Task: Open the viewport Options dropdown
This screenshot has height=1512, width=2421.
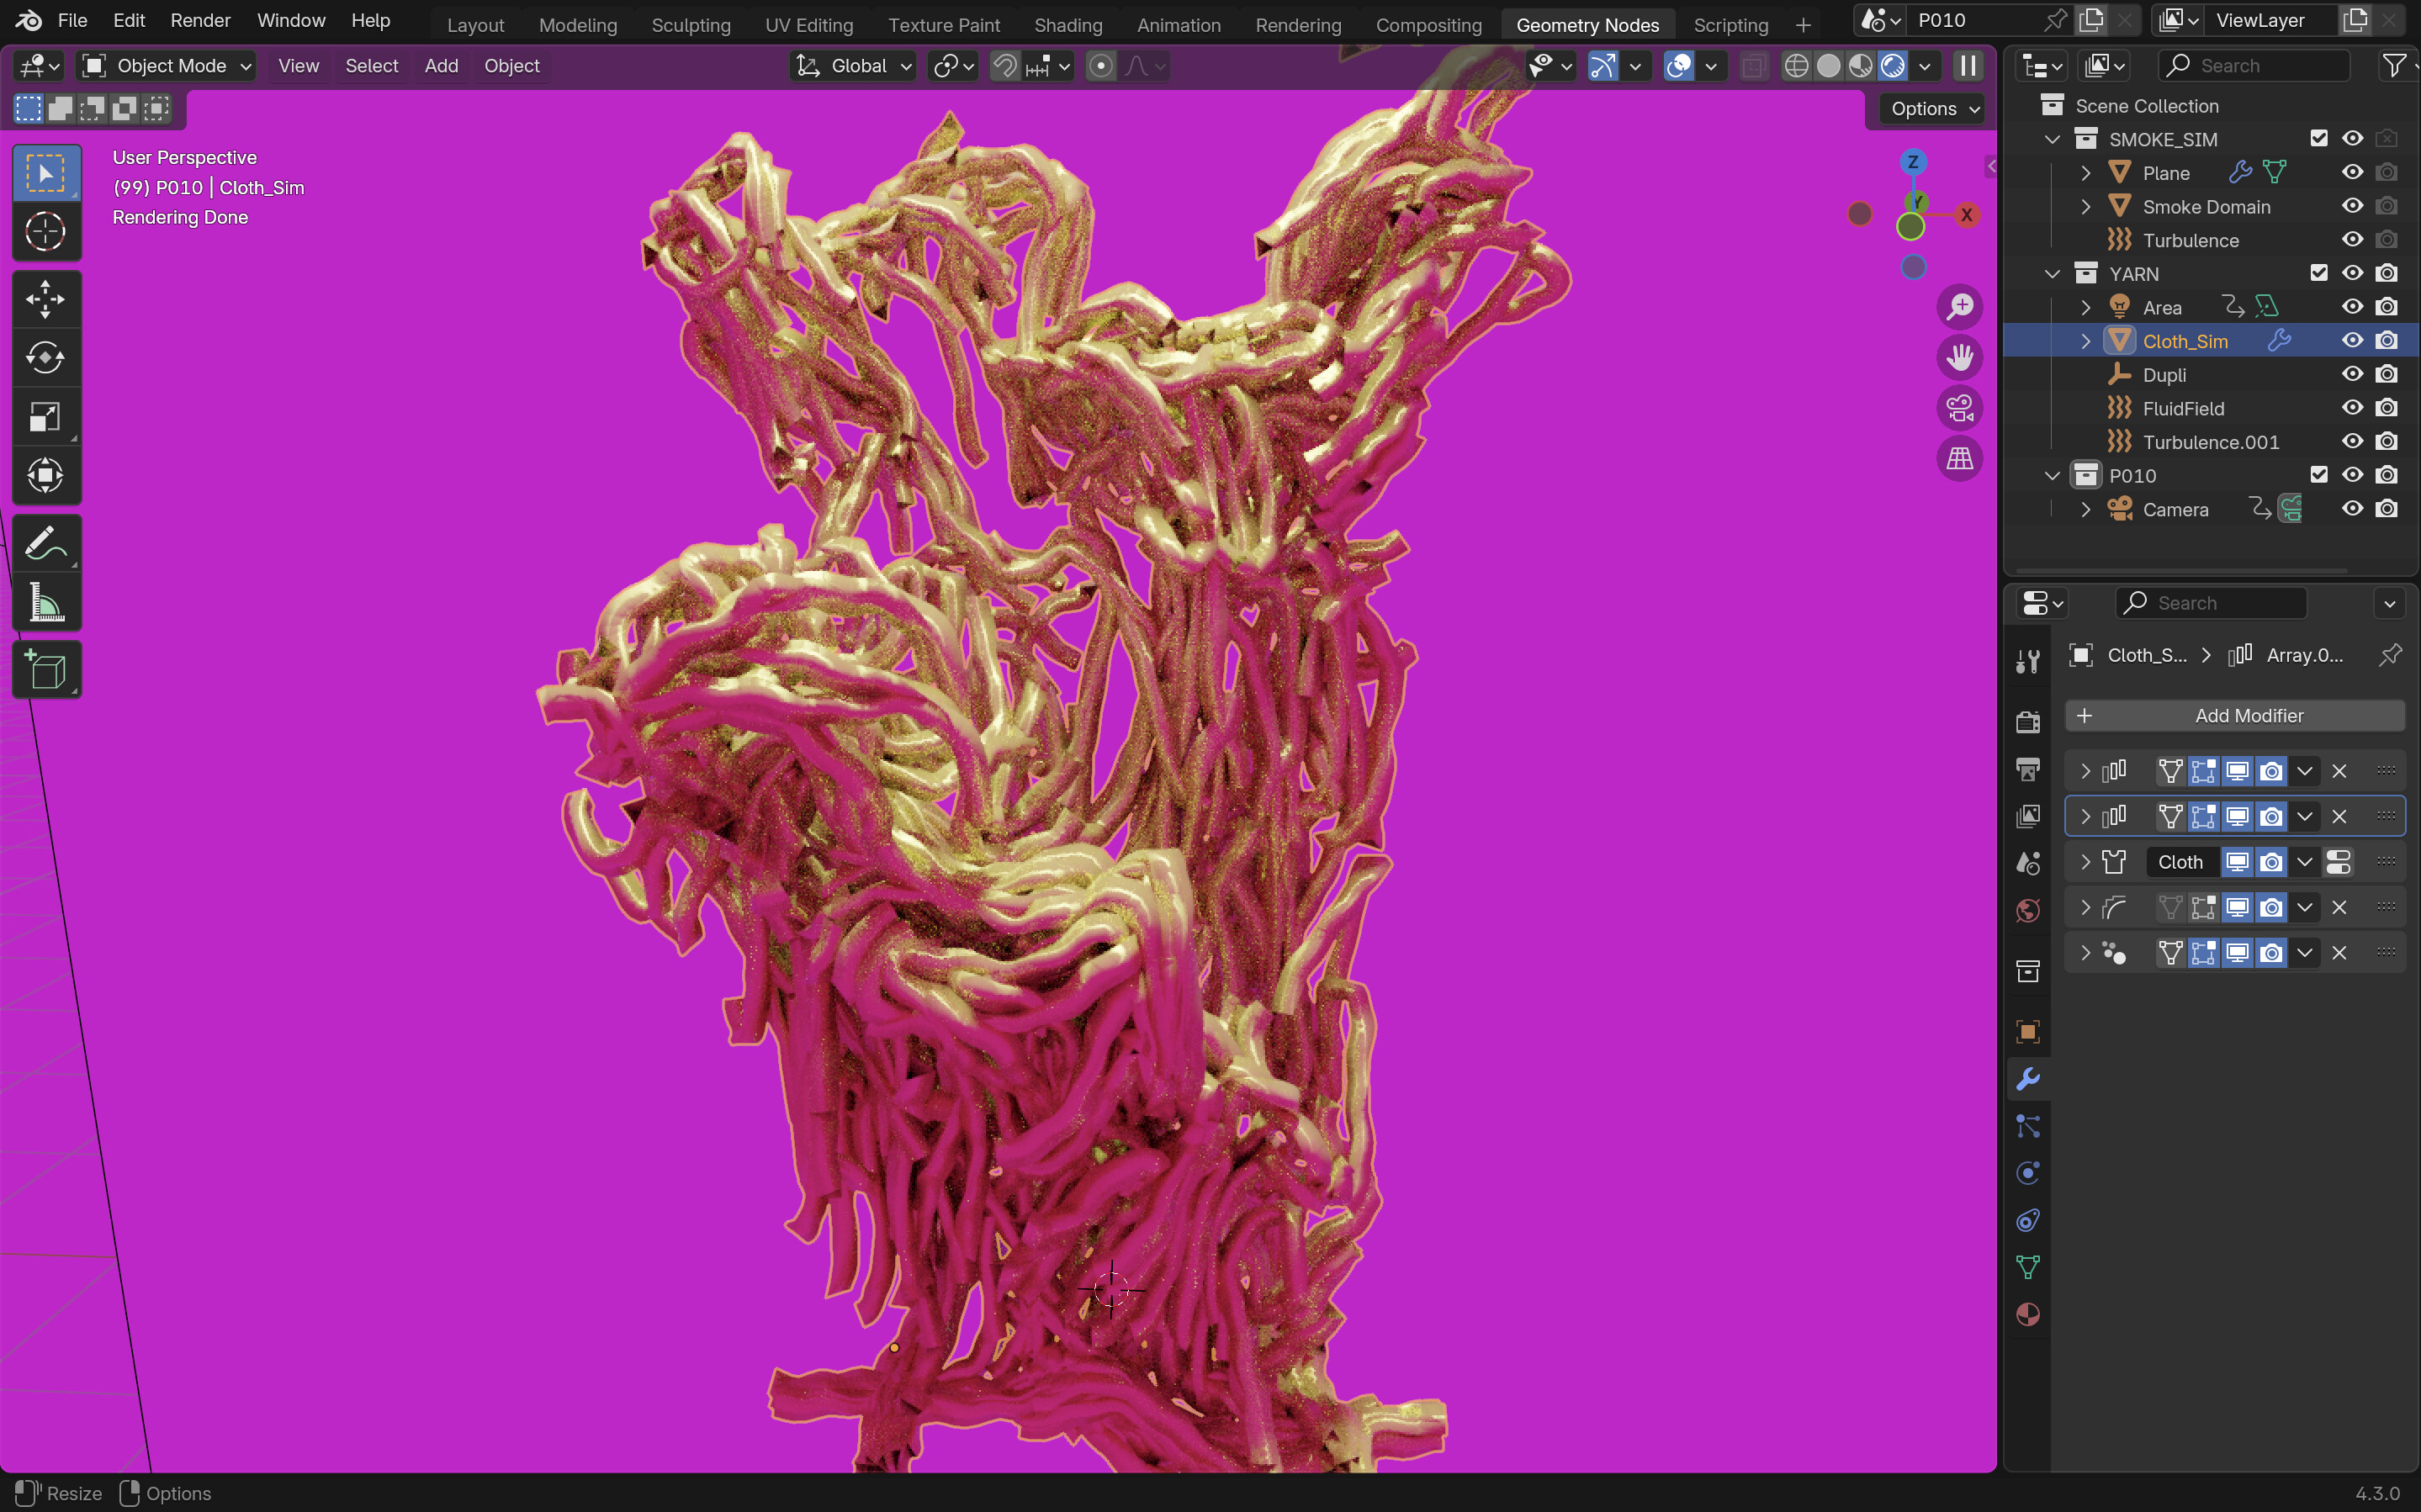Action: (x=1933, y=109)
